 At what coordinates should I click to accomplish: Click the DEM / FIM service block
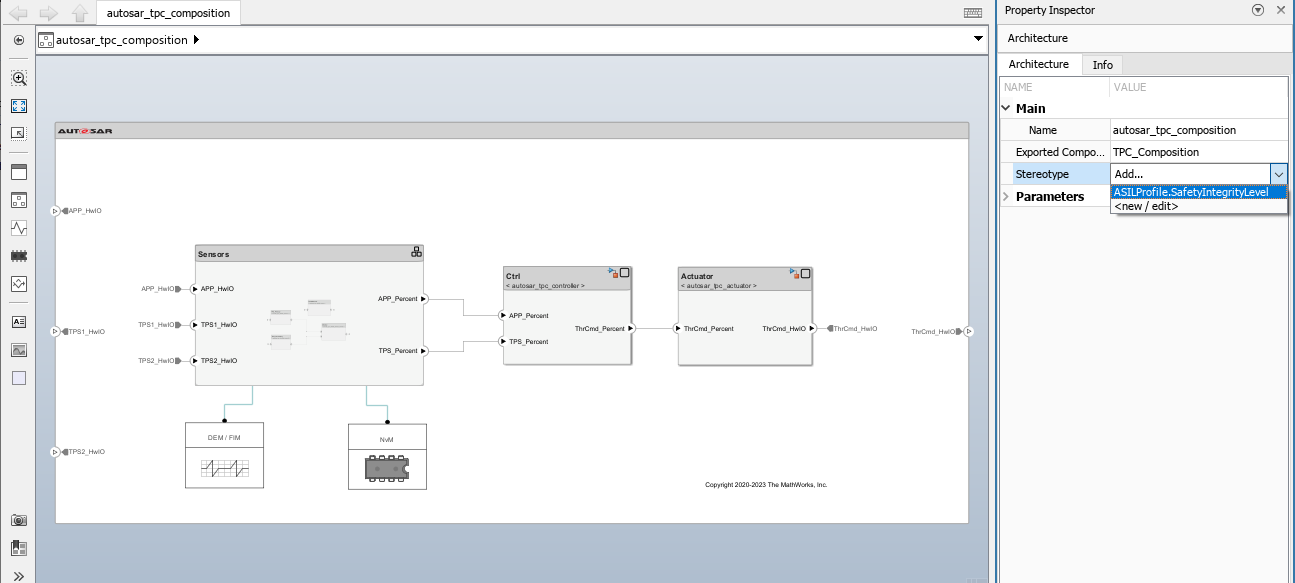(x=225, y=455)
